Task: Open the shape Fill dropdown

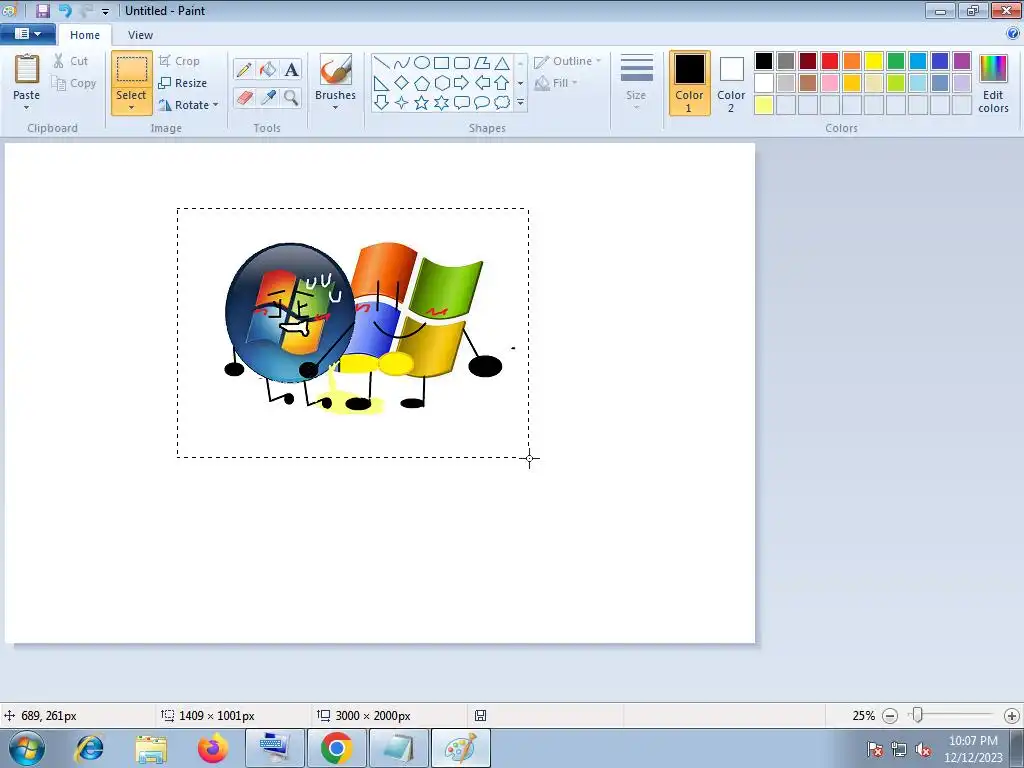Action: (x=556, y=83)
